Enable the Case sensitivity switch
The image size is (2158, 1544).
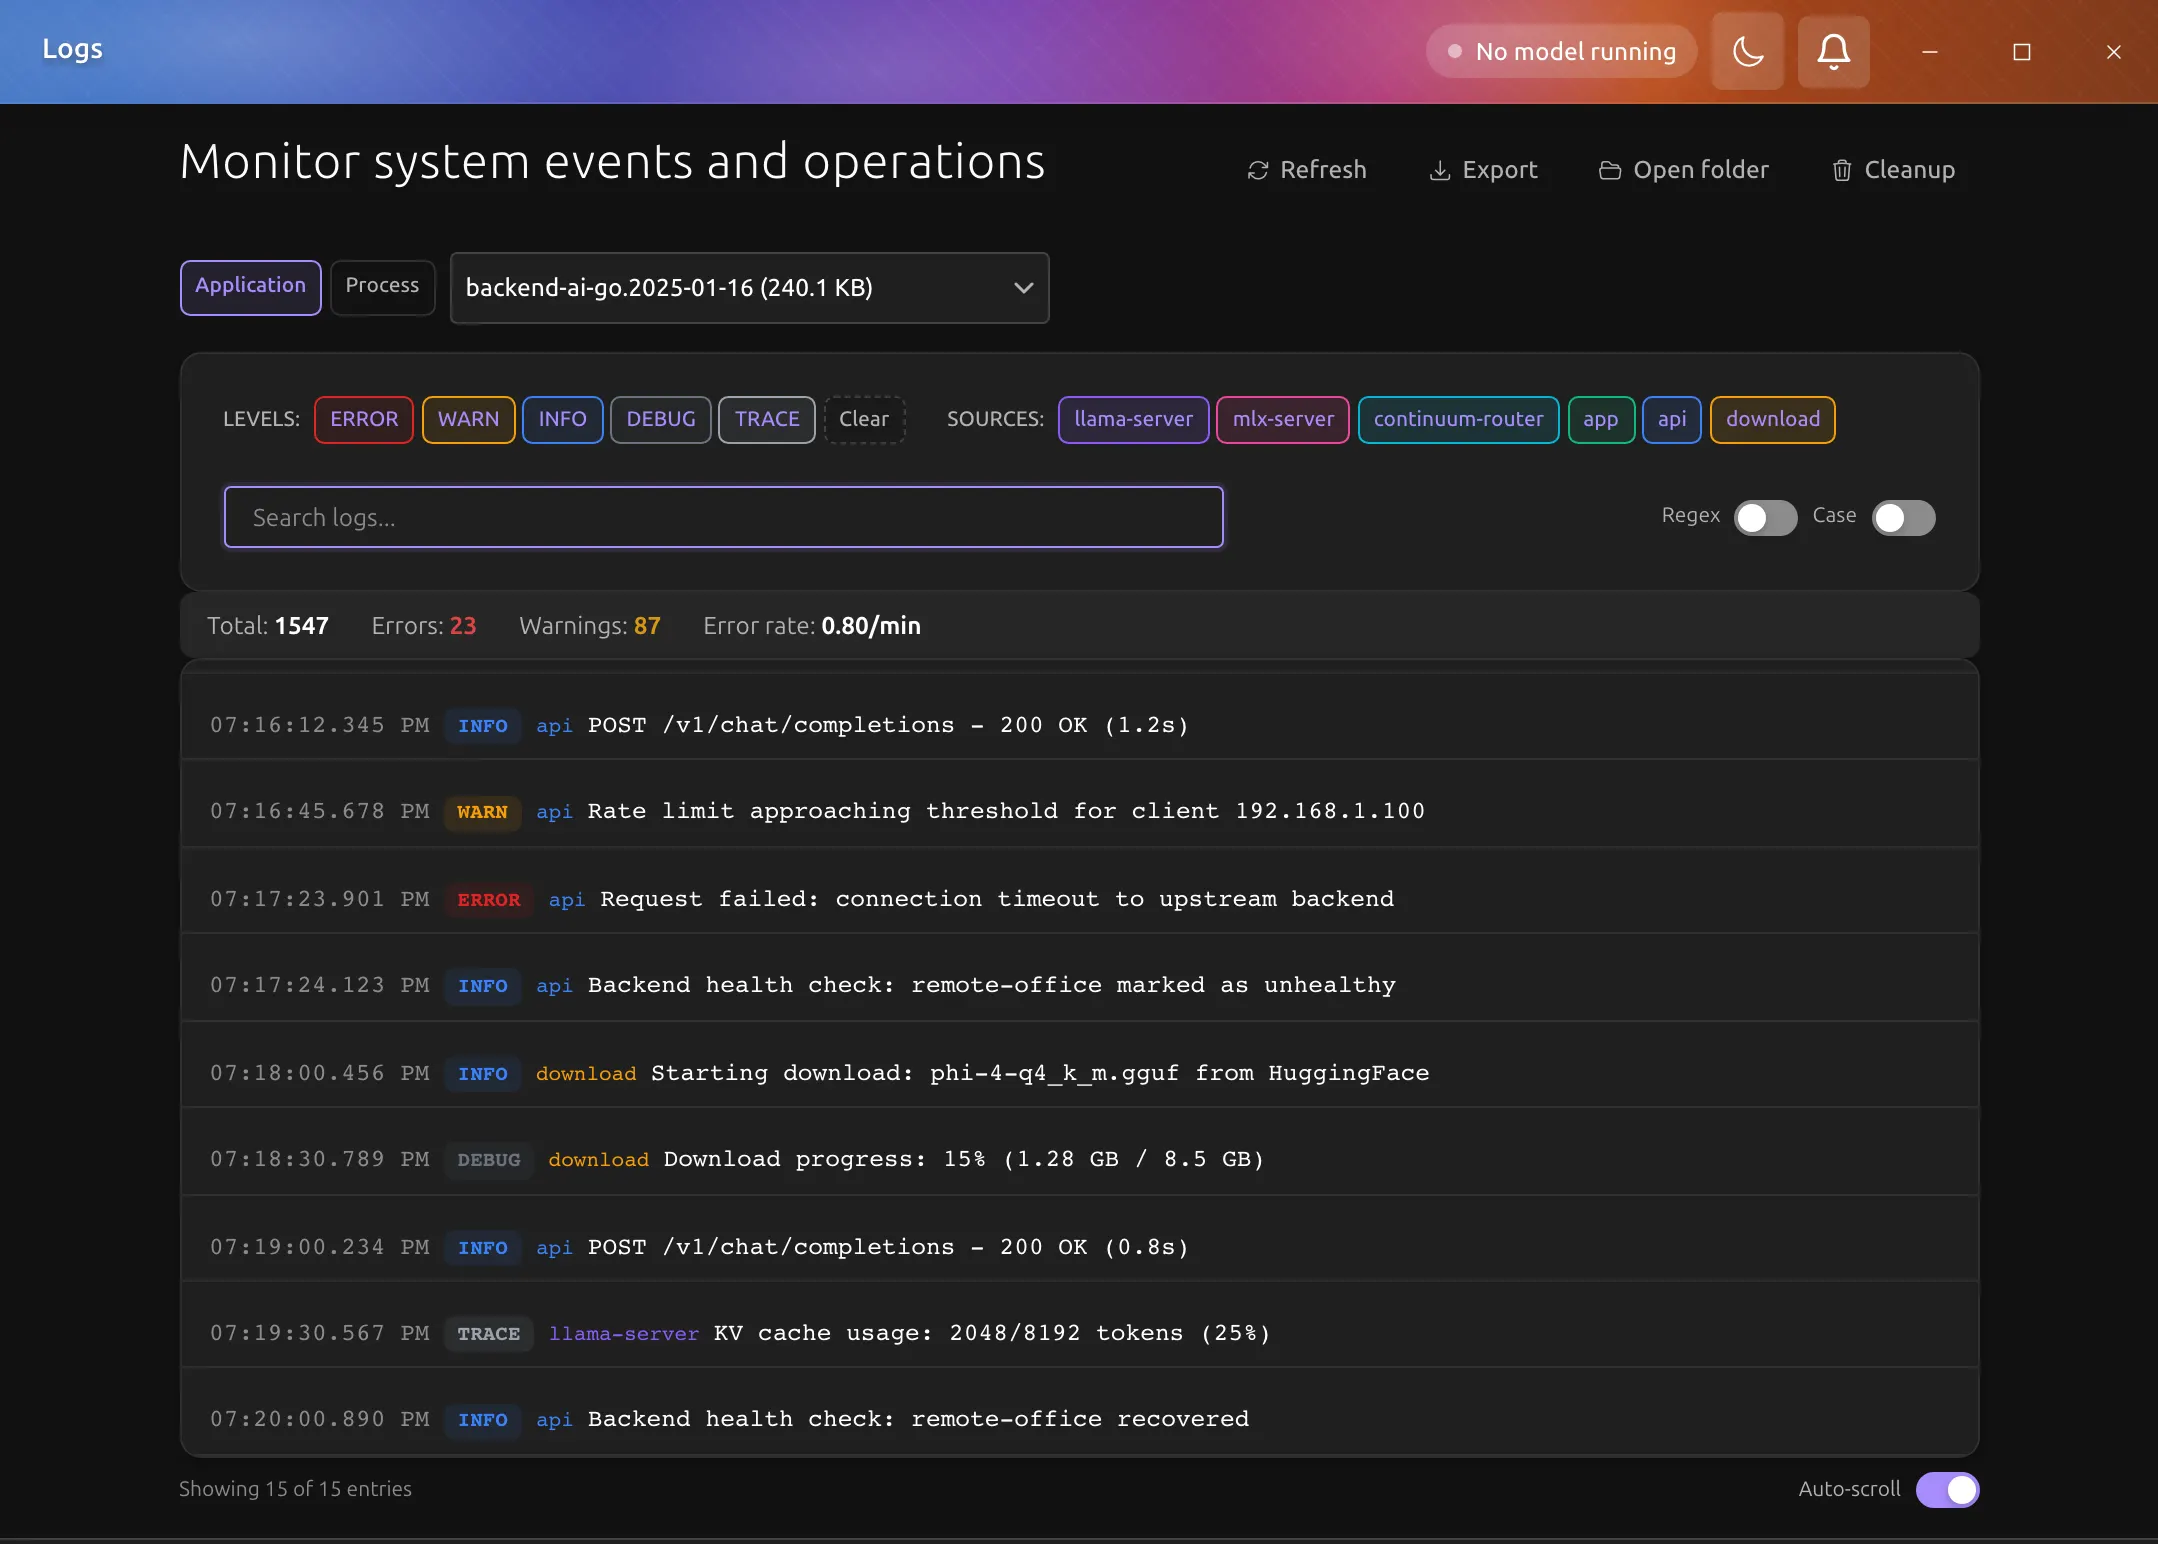click(x=1903, y=517)
